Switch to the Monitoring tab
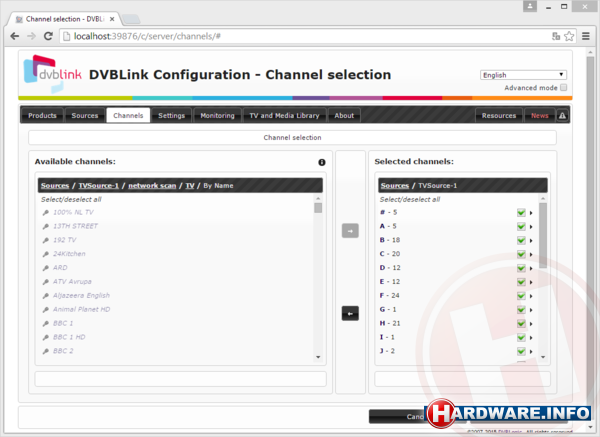Image resolution: width=600 pixels, height=437 pixels. 217,115
